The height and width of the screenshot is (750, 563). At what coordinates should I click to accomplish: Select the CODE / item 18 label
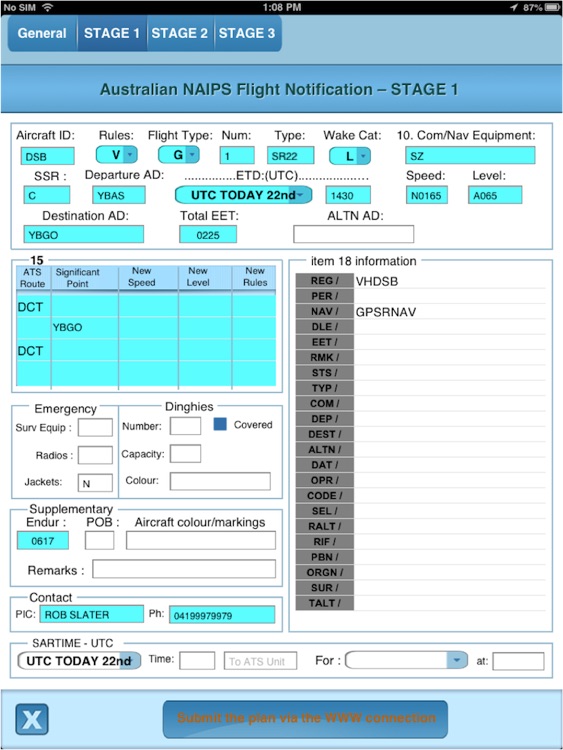325,496
